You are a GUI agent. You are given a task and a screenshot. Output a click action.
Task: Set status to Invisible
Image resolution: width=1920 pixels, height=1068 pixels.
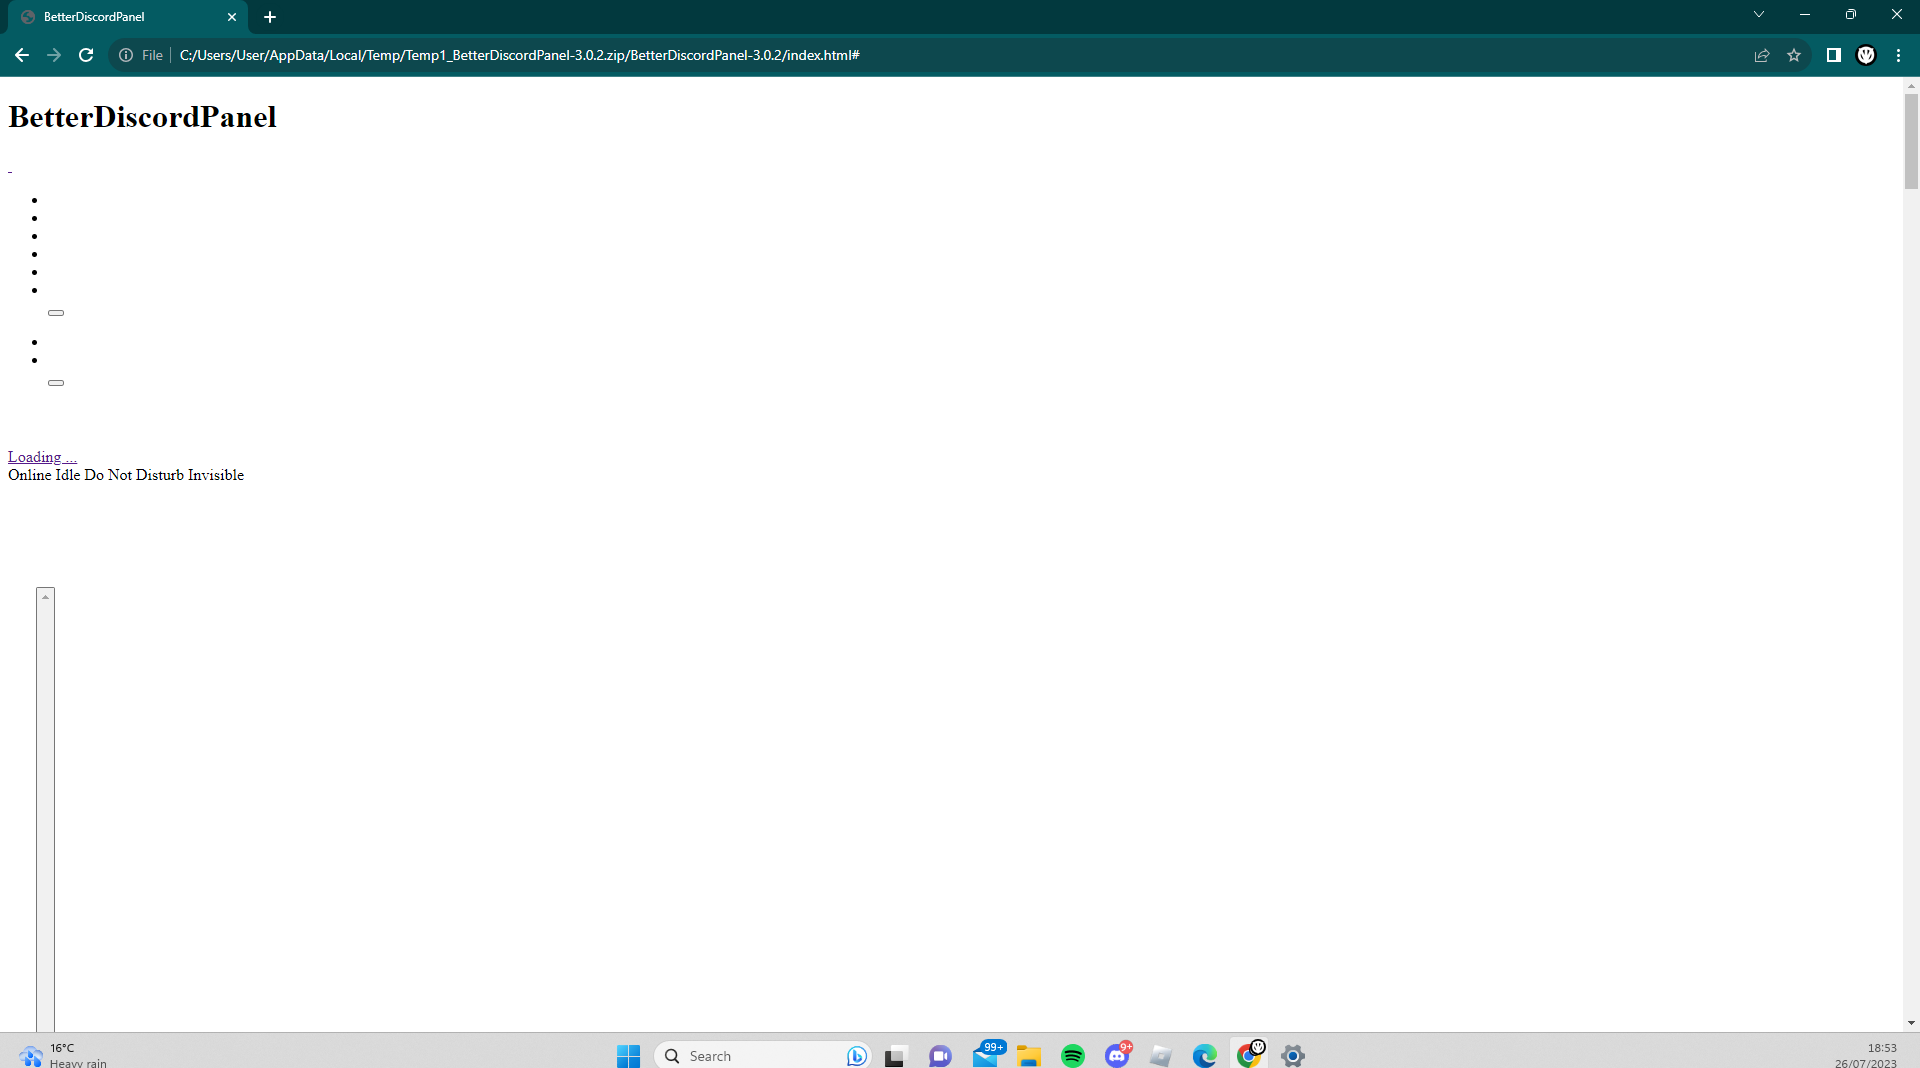point(216,475)
